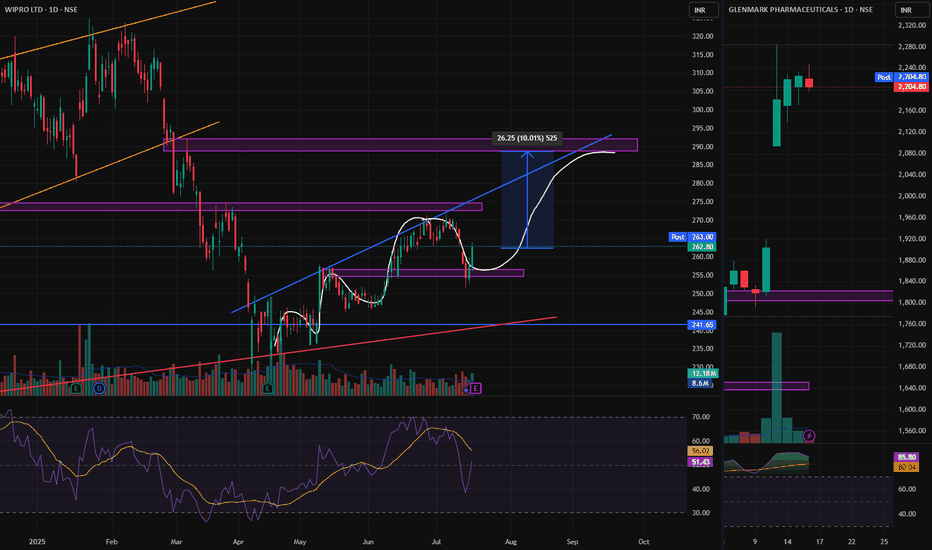The width and height of the screenshot is (932, 550).
Task: Click Jun on the time axis
Action: 368,542
